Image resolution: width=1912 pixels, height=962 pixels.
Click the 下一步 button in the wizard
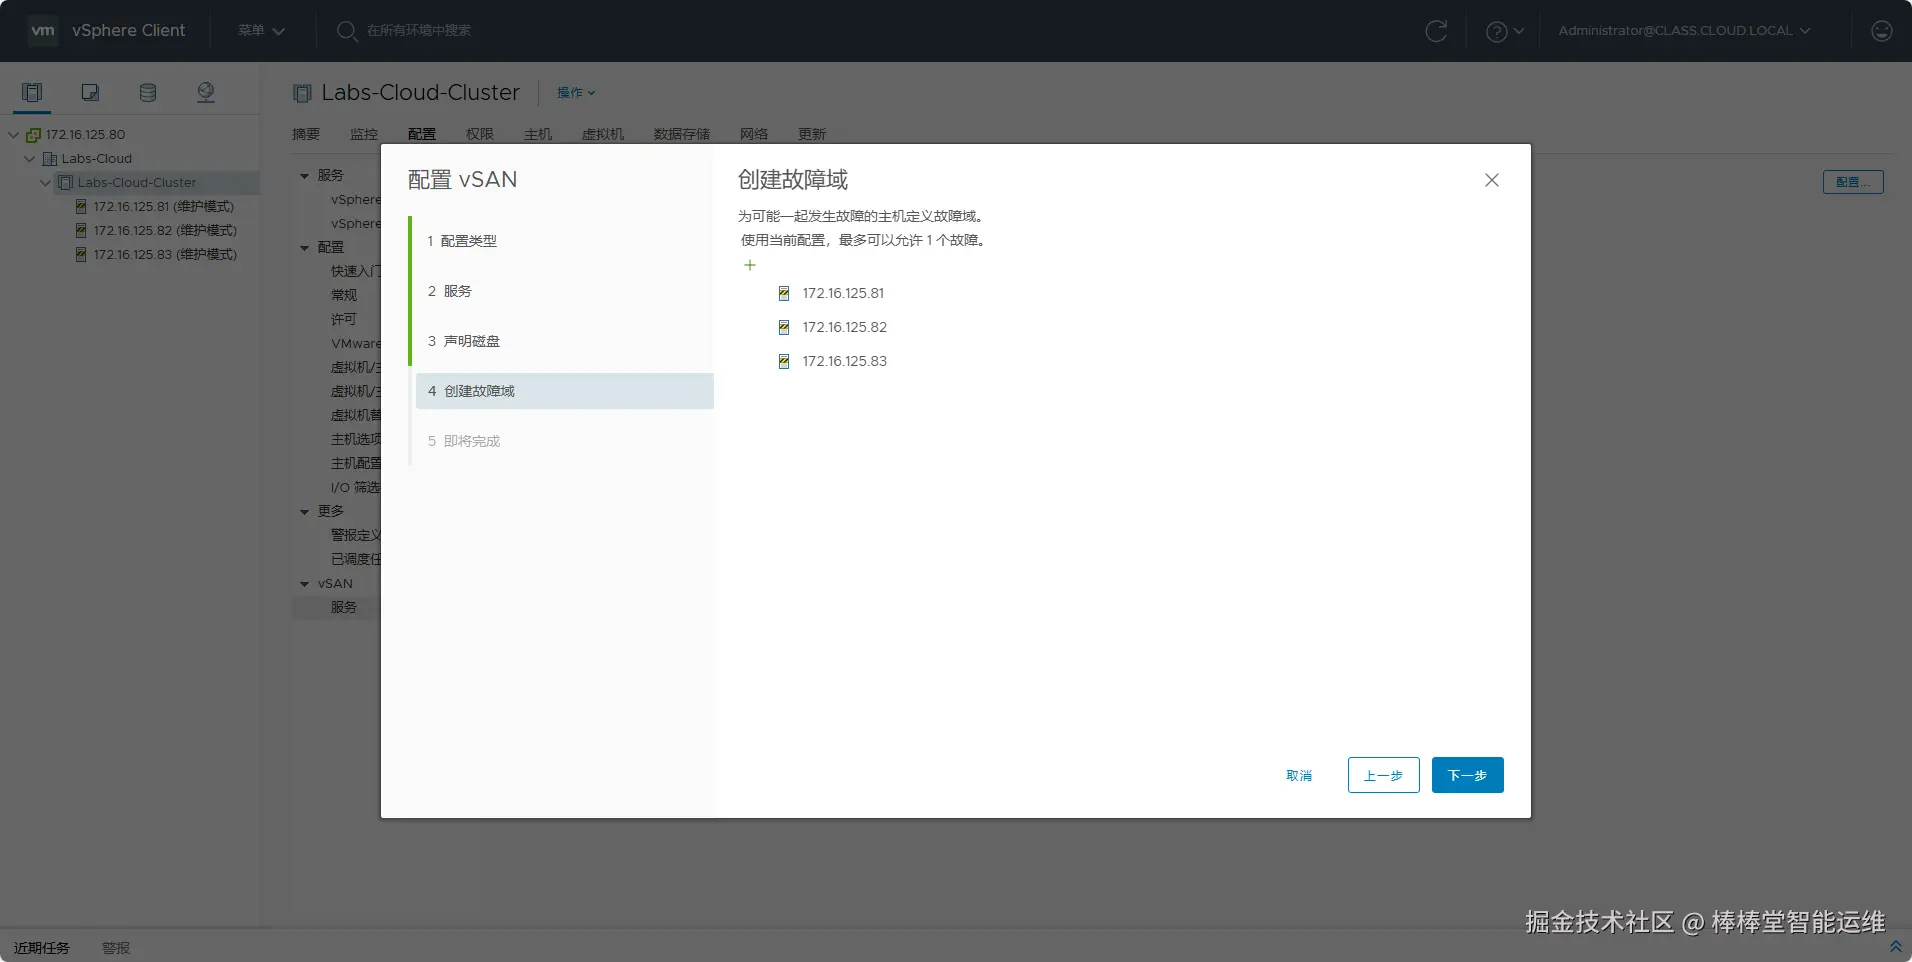point(1468,775)
